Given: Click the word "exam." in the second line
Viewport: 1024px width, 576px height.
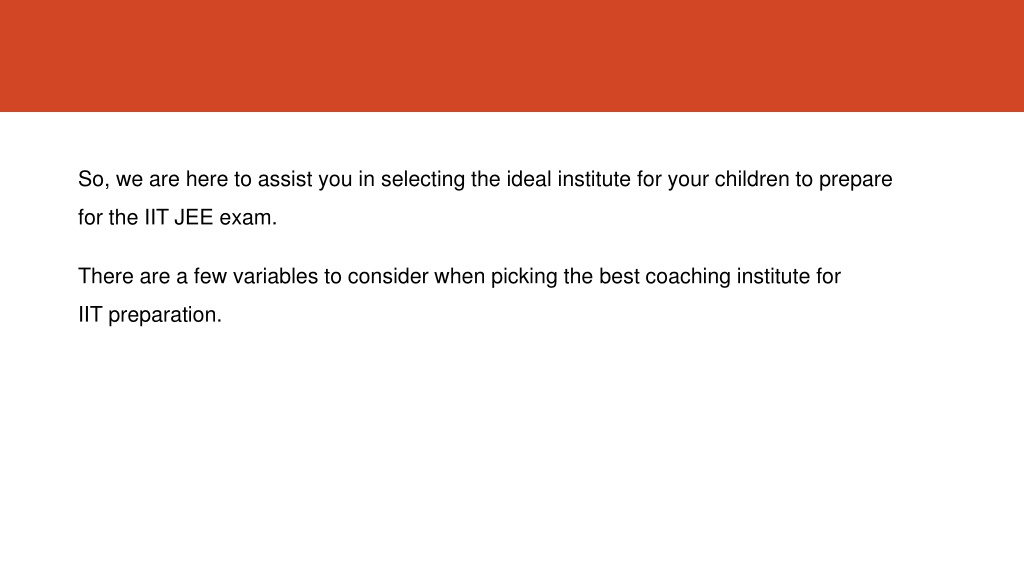Looking at the screenshot, I should [x=248, y=217].
